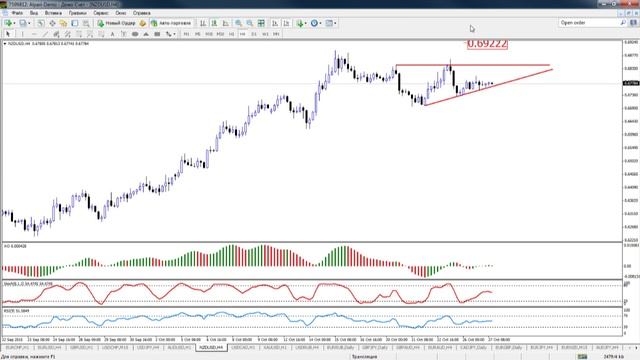
Task: Switch to the XAUUSD,H1 chart tab
Action: (x=275, y=347)
